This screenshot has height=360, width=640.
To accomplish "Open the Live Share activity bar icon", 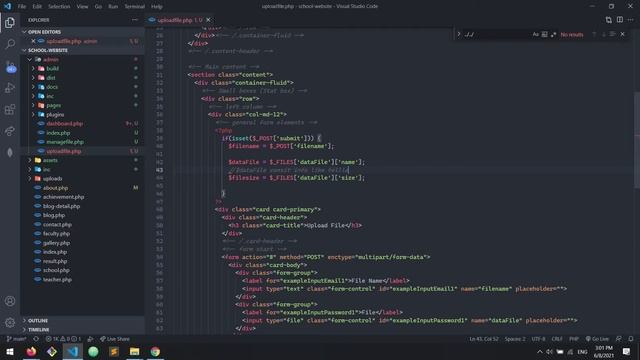I will click(x=10, y=131).
